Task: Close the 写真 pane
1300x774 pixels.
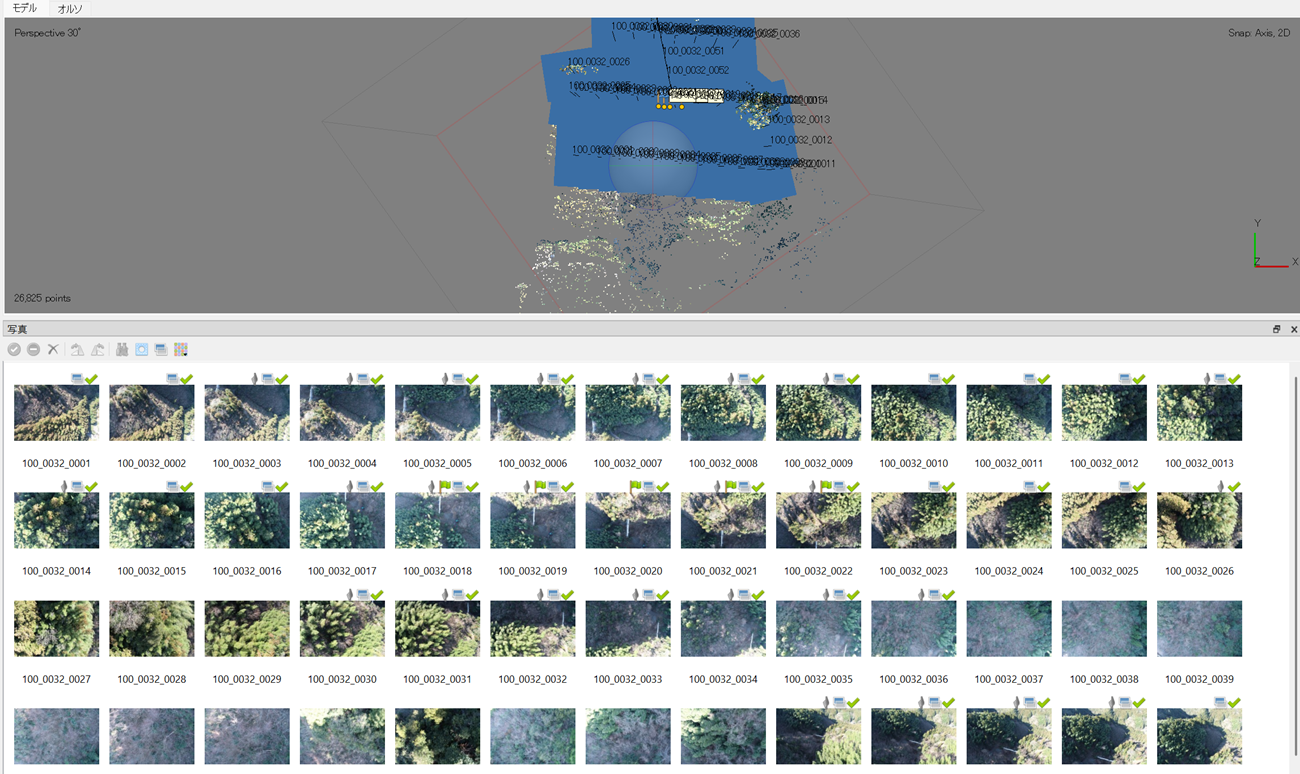Action: pyautogui.click(x=1293, y=329)
